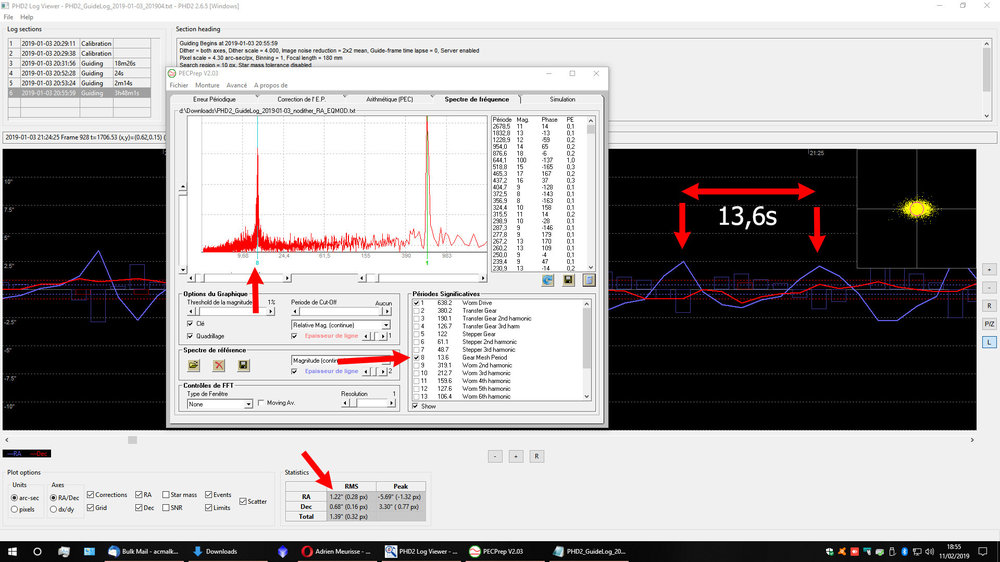Click the P/Z button right of graph
Image resolution: width=1000 pixels, height=562 pixels.
tap(989, 324)
